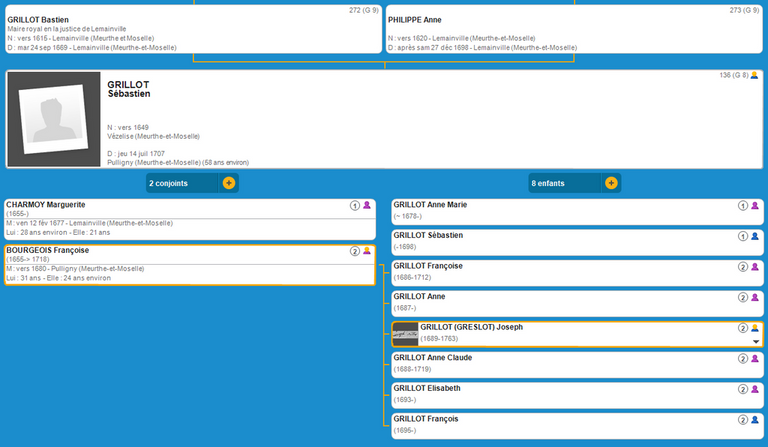Click Sébastien GRILLOT's placeholder profile photo
768x447 pixels.
click(x=54, y=119)
